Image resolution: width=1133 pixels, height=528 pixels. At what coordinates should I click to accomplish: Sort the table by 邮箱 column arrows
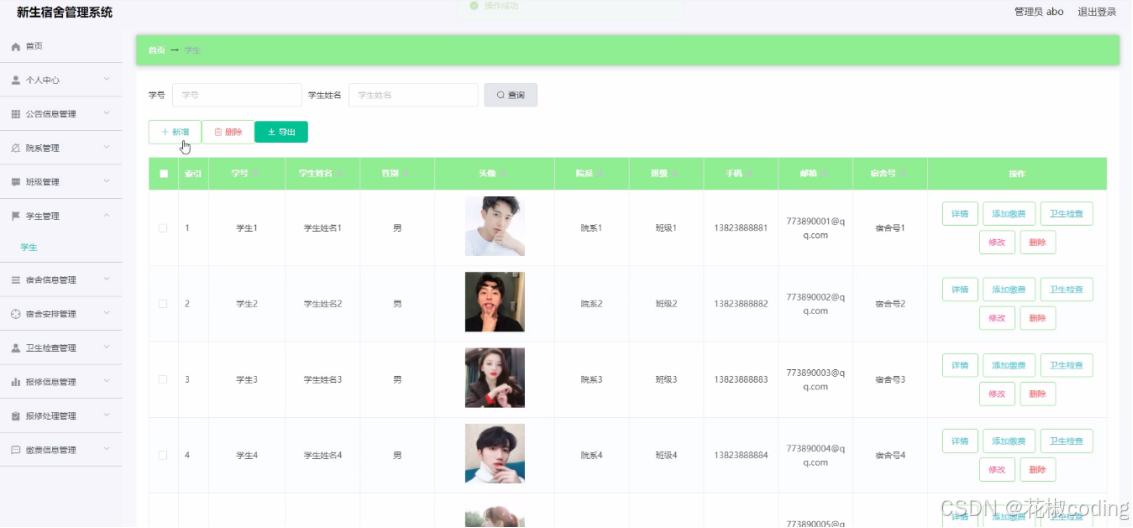[x=824, y=174]
